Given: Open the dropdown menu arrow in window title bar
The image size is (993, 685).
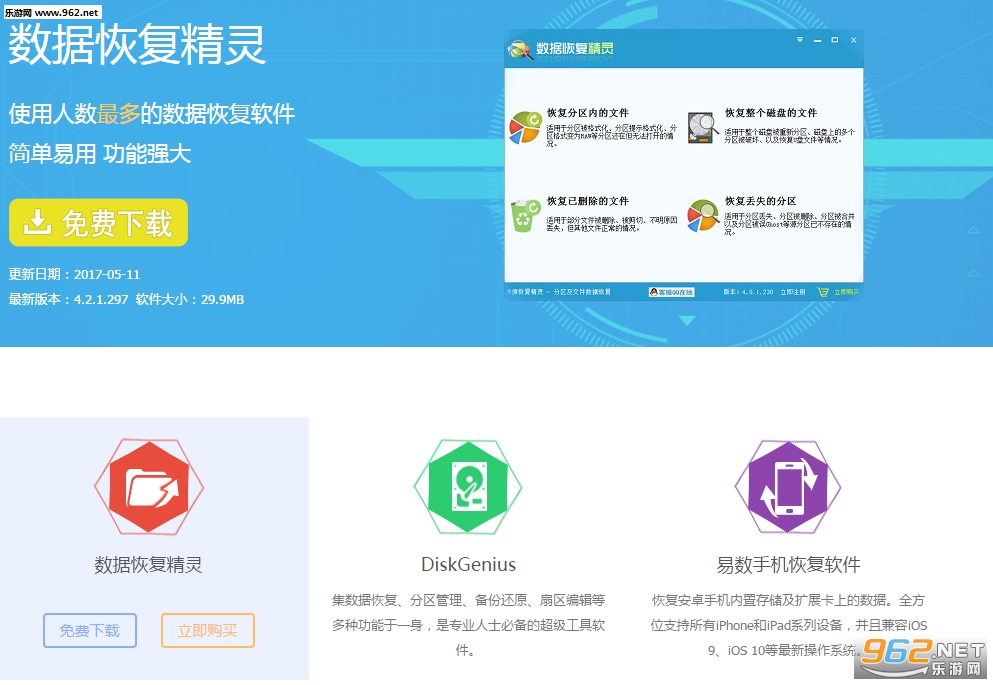Looking at the screenshot, I should click(800, 40).
